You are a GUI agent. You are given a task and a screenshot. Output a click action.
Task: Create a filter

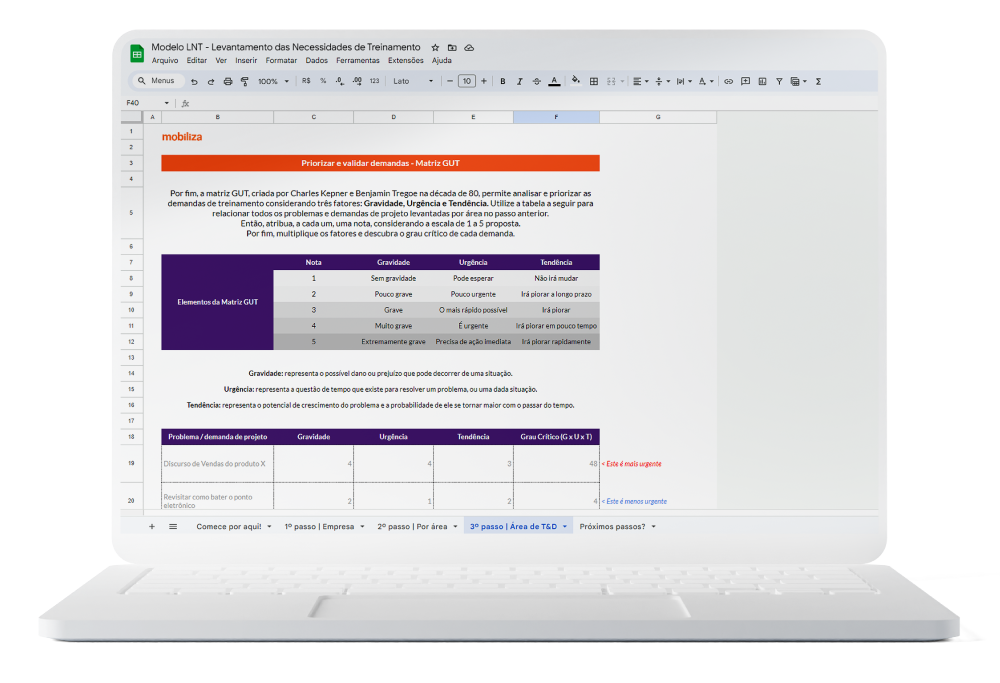coord(779,82)
